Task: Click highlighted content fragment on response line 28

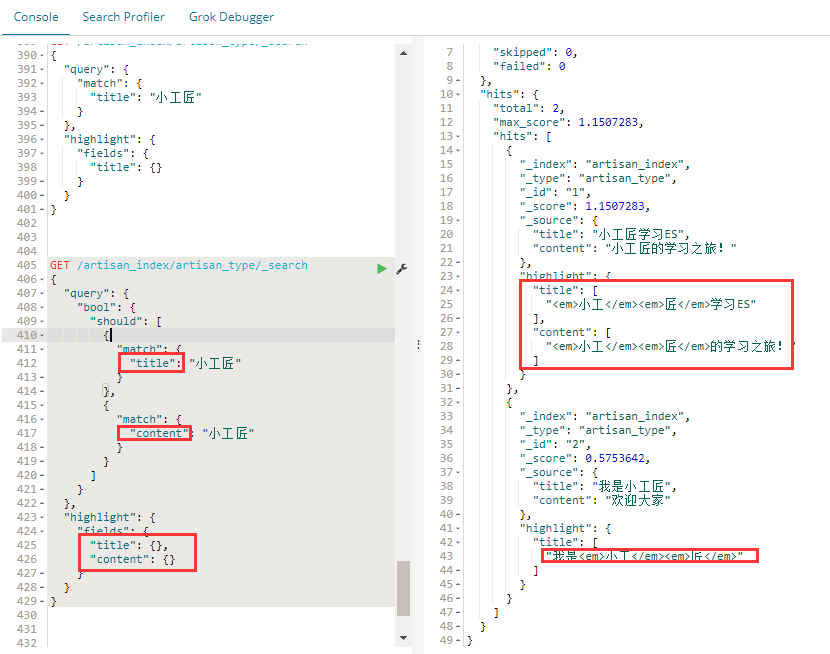Action: pyautogui.click(x=671, y=347)
